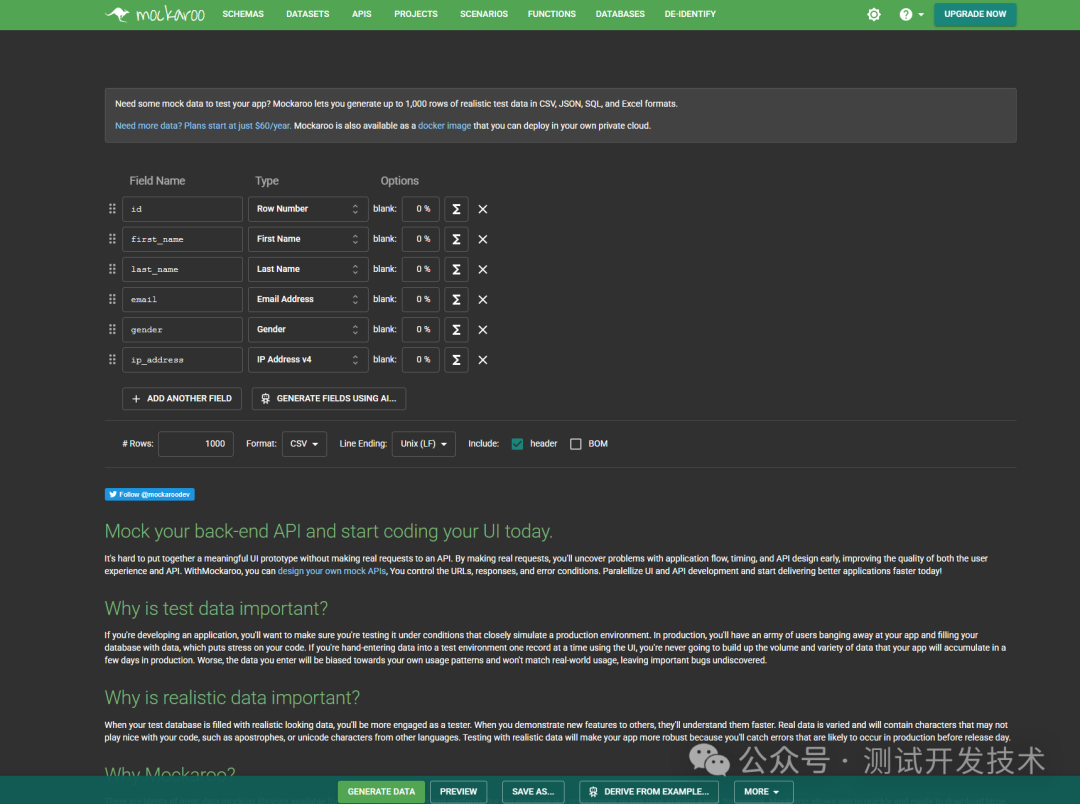Open IP Address v4 type selector
Viewport: 1080px width, 804px height.
[x=308, y=360]
